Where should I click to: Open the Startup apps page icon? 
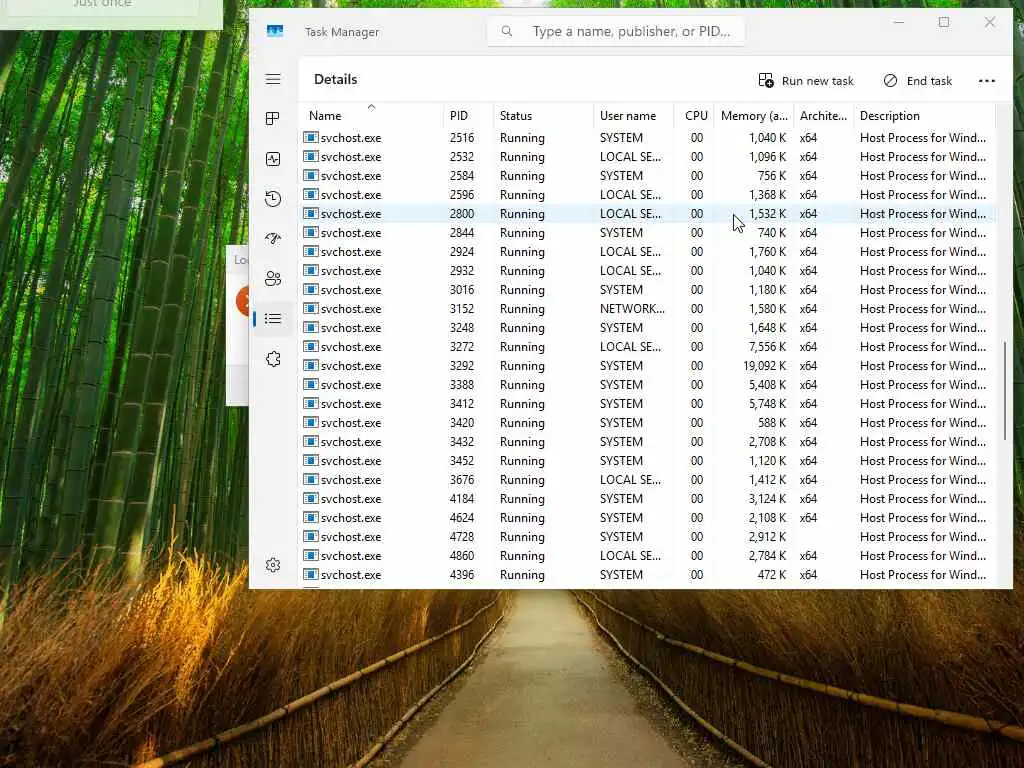click(x=273, y=238)
